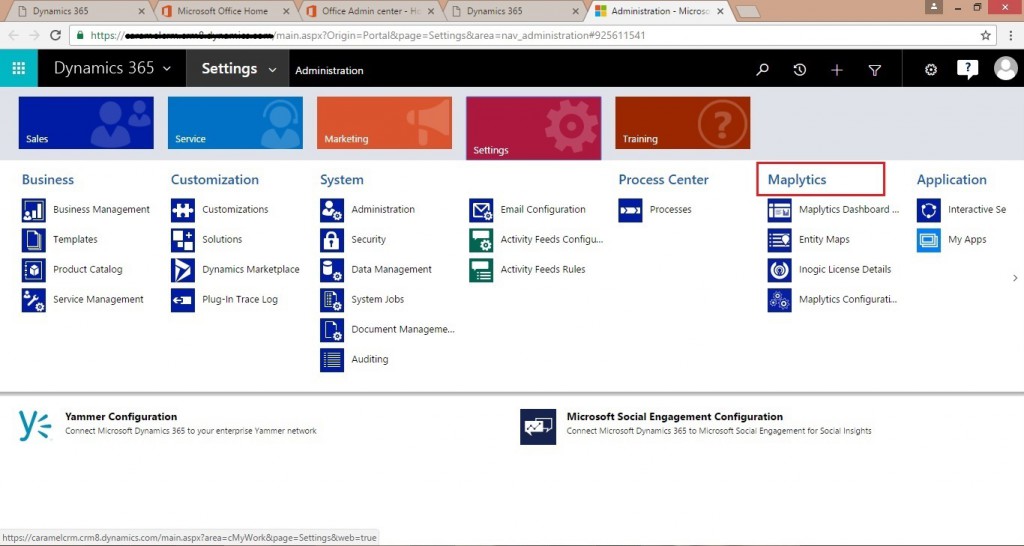Click the help question mark icon

tap(967, 69)
